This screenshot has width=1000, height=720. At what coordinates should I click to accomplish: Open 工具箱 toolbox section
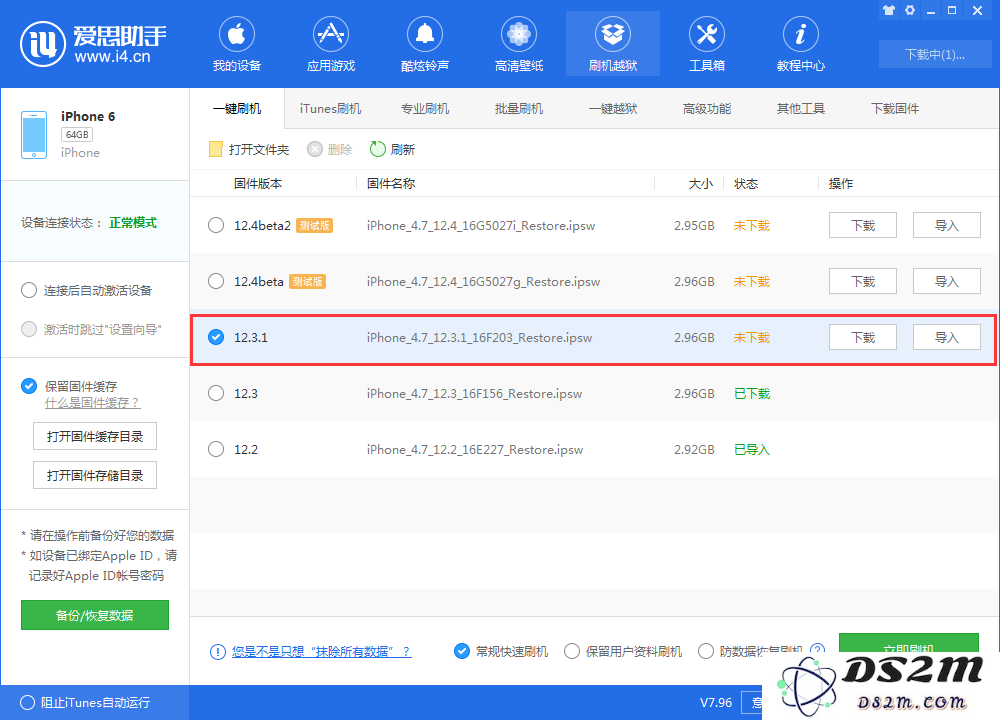pos(707,44)
